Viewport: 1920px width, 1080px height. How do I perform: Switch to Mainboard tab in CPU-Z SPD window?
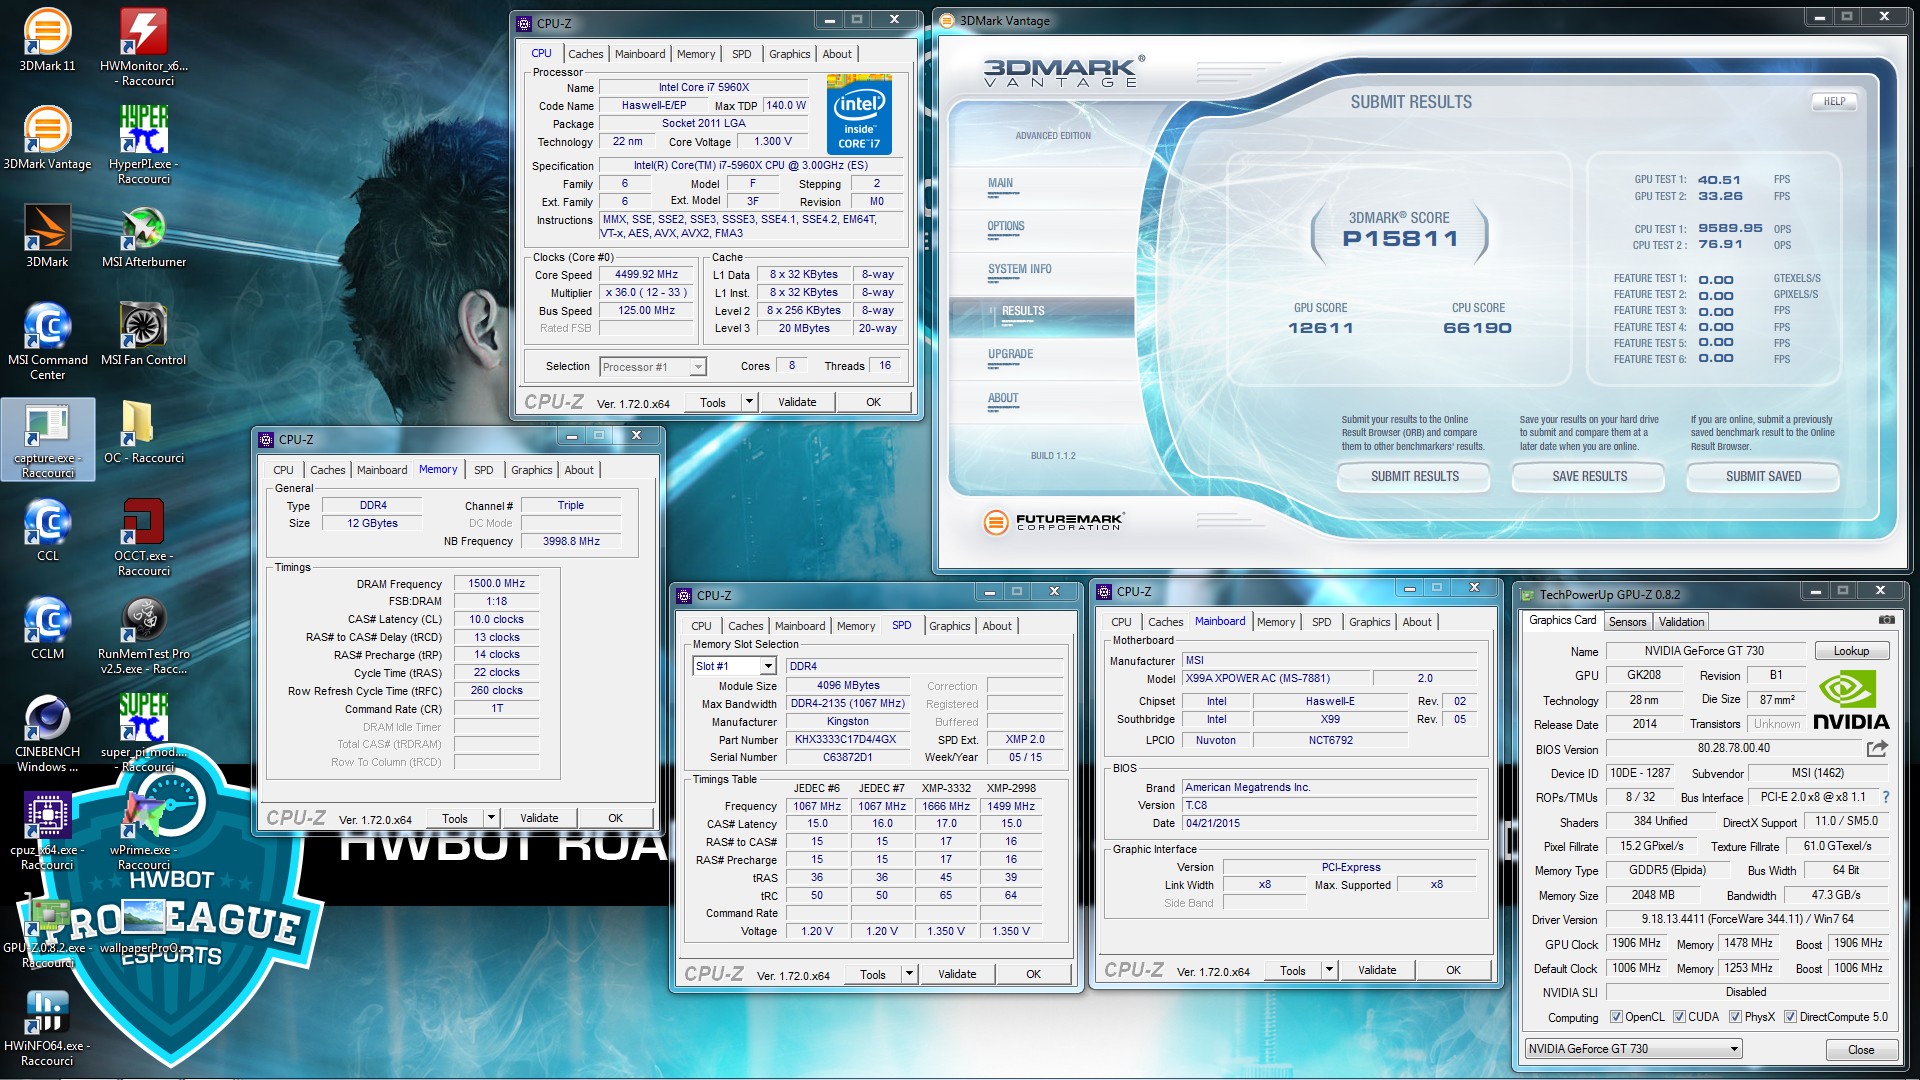(x=799, y=626)
